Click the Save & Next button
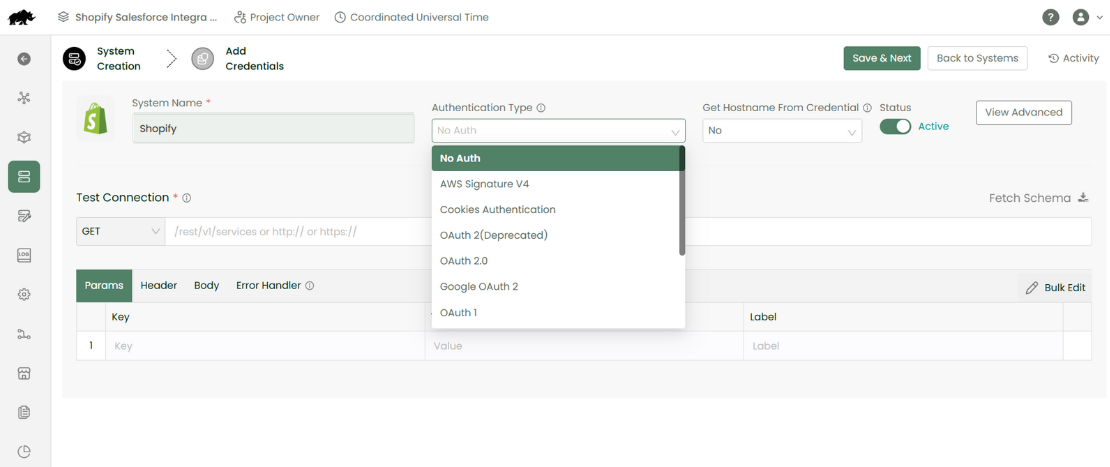The width and height of the screenshot is (1110, 467). click(x=882, y=58)
